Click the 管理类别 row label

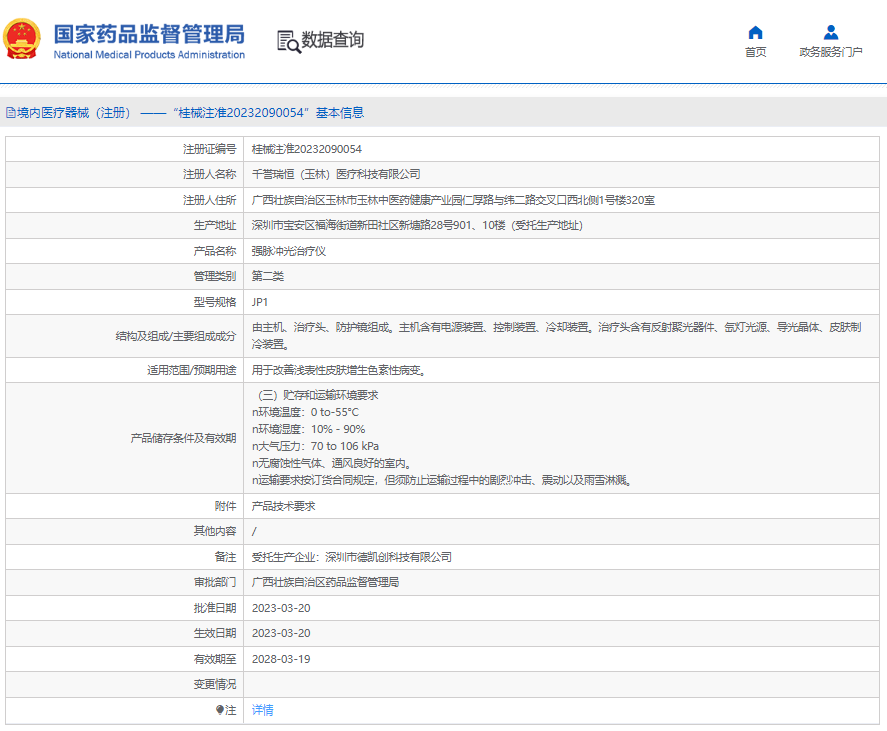(x=215, y=276)
